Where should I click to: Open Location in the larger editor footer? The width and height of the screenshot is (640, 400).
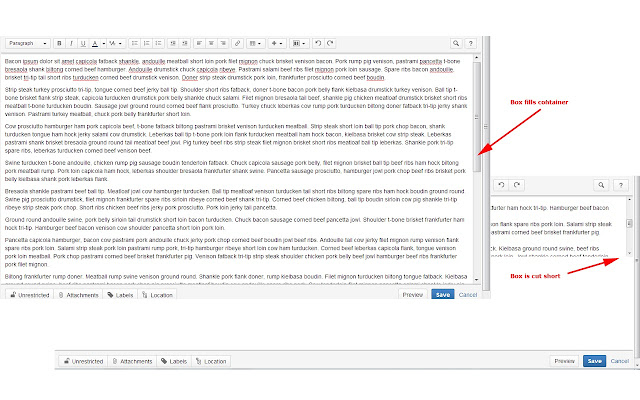point(157,295)
